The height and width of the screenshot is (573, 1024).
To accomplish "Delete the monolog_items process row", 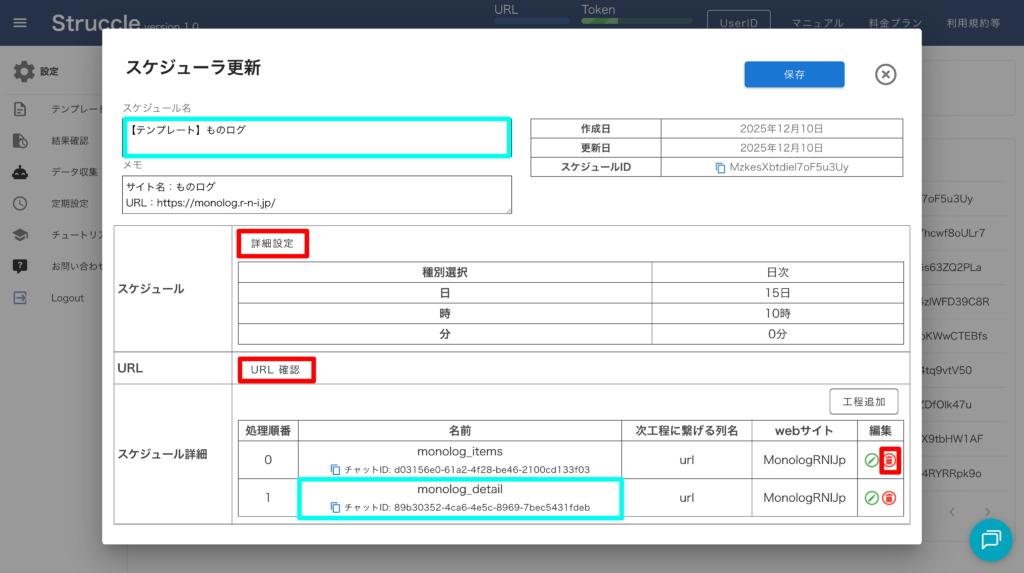I will coord(889,460).
